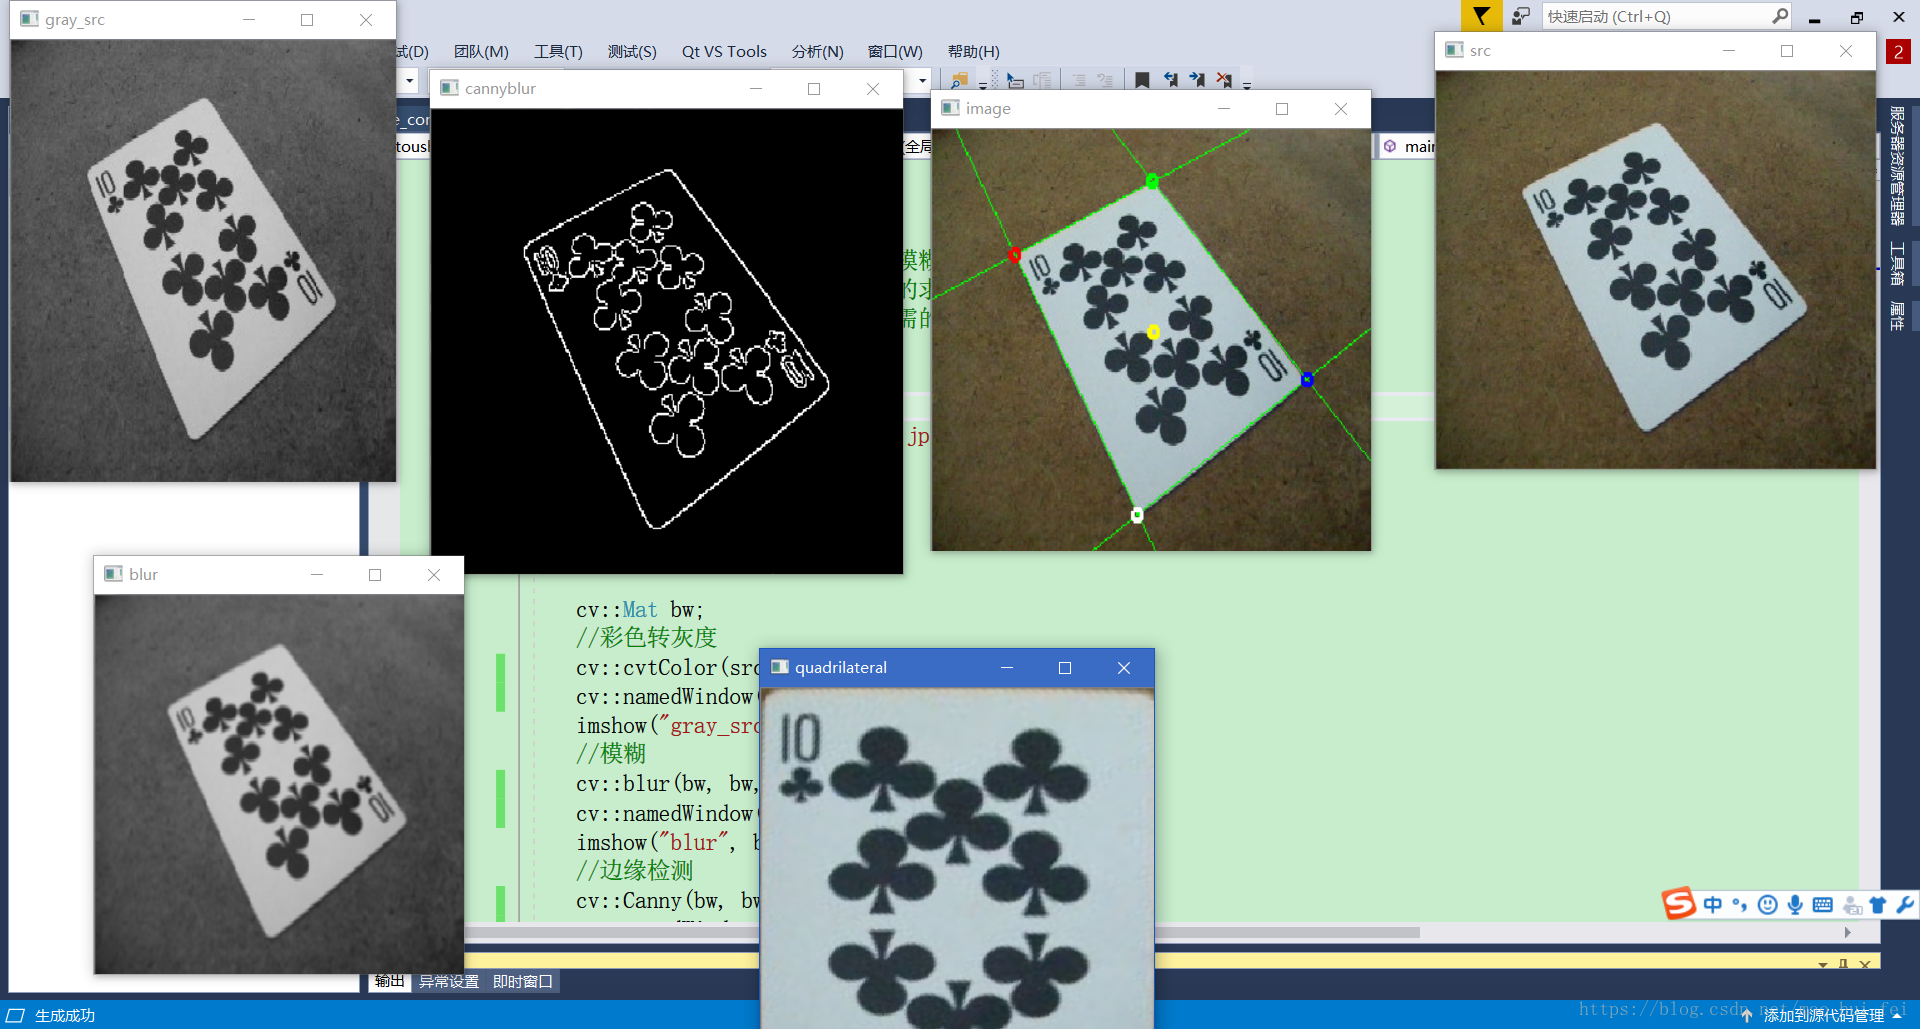Open the IME skin shirt icon
The height and width of the screenshot is (1029, 1920).
coord(1878,904)
